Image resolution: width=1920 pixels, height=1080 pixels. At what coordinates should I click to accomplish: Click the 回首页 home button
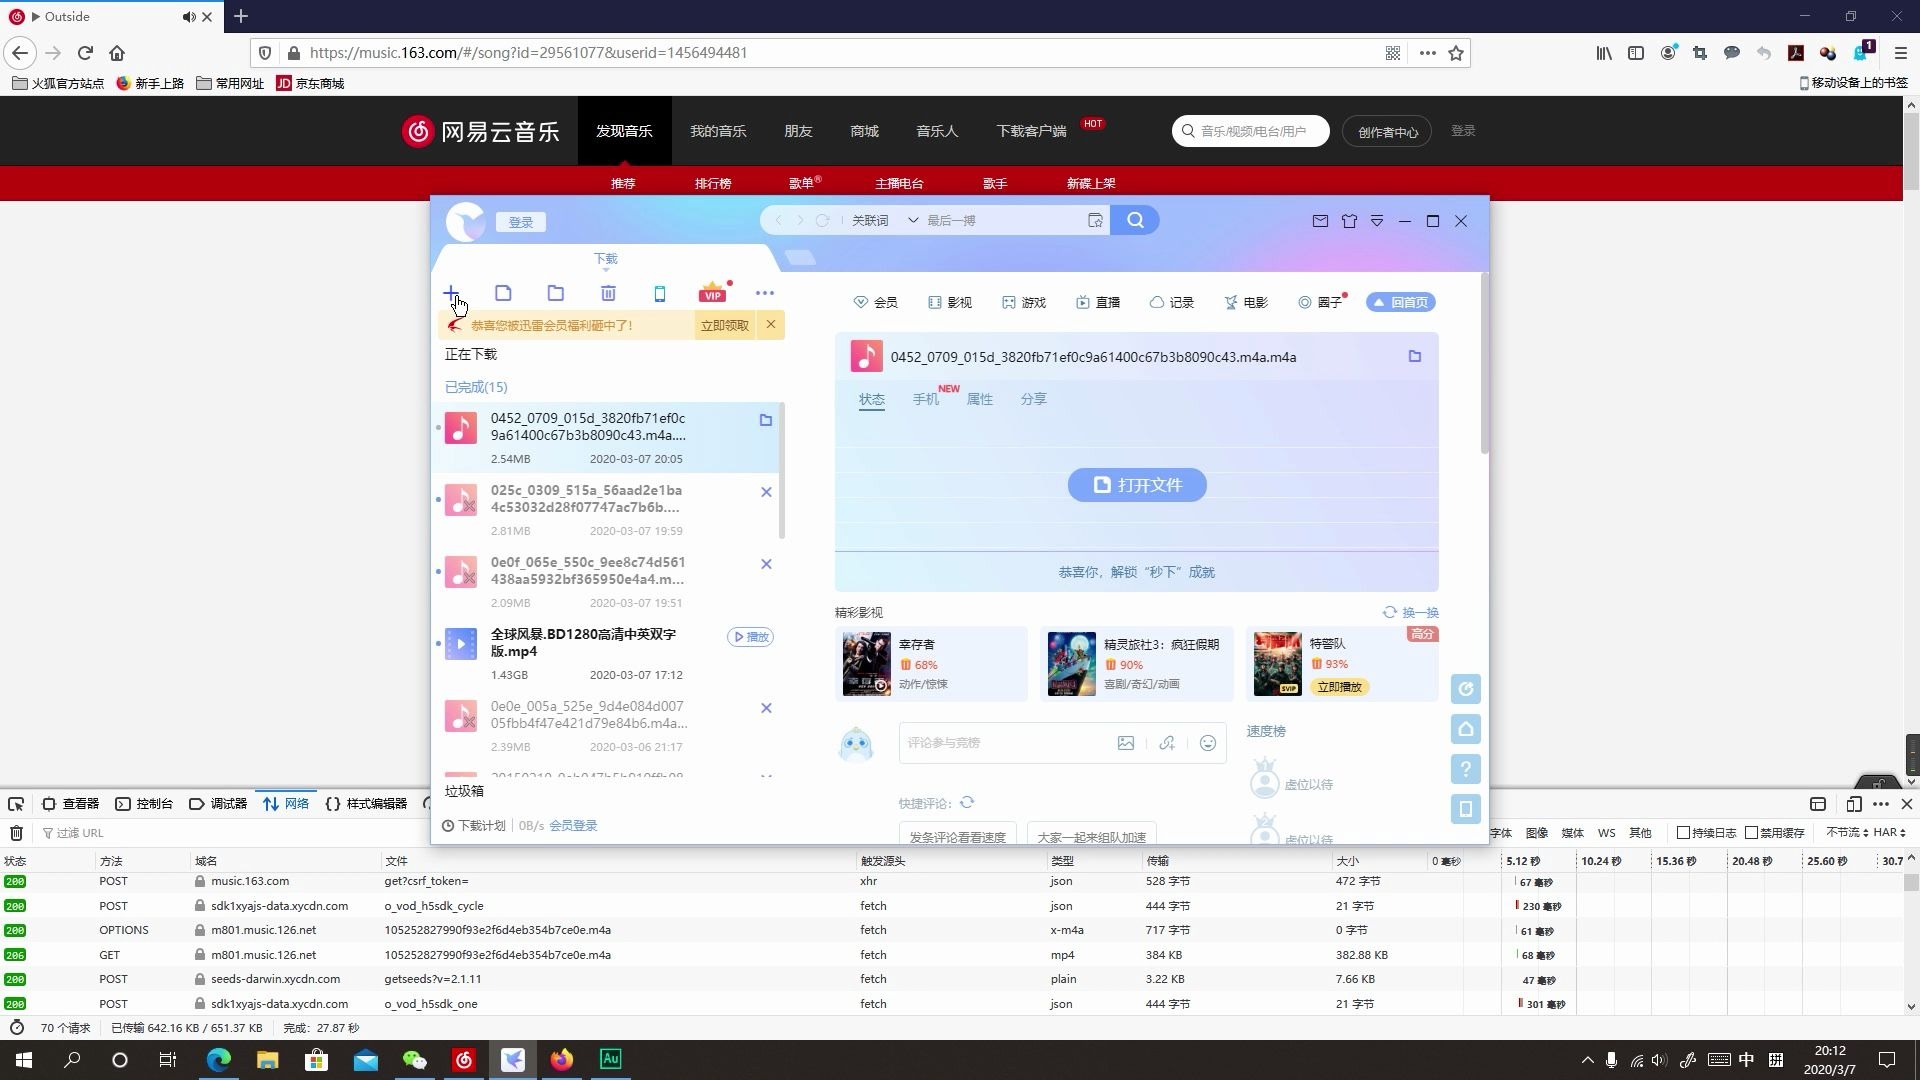pos(1401,302)
